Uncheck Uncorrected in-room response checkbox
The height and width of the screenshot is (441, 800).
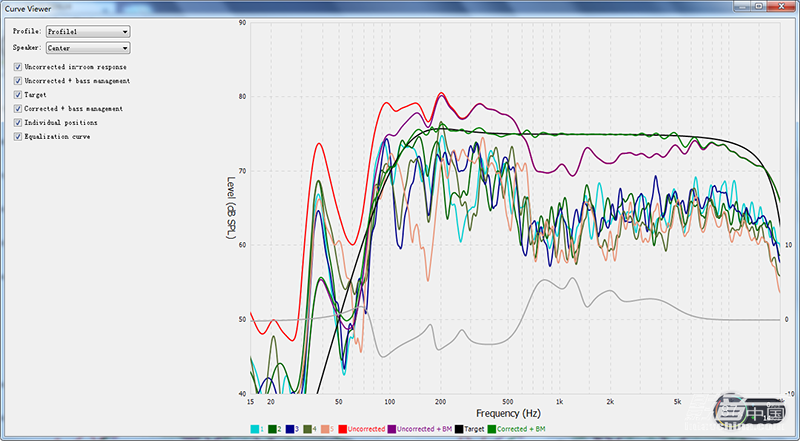point(18,67)
